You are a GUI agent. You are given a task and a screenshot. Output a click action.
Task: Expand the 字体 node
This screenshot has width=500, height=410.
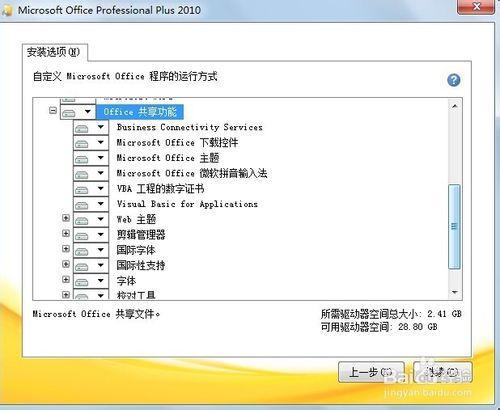66,279
